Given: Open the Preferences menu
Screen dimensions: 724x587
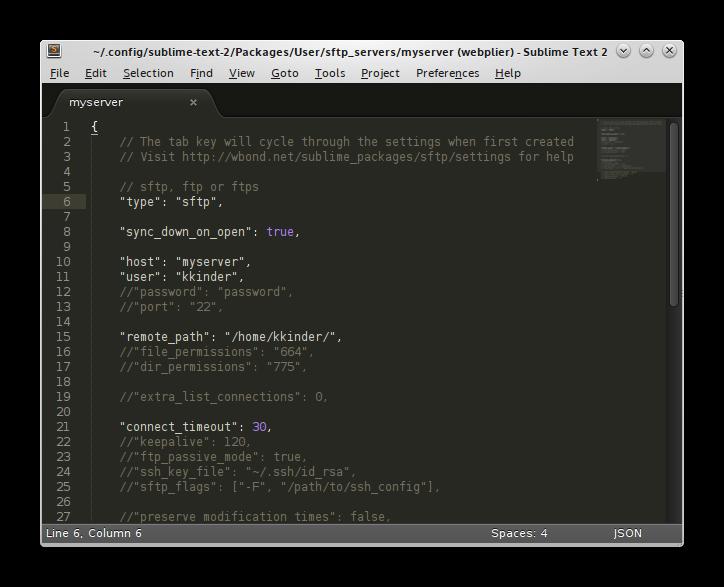Looking at the screenshot, I should [x=447, y=73].
